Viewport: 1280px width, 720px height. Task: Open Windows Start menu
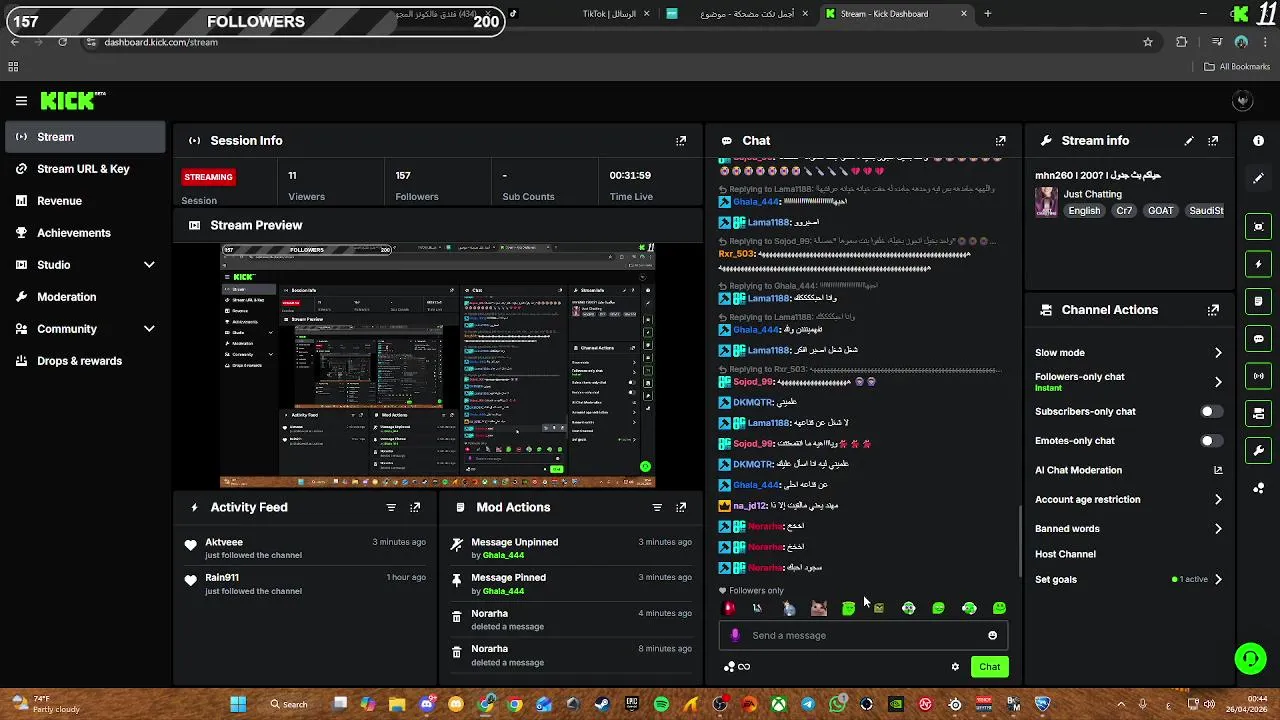[x=238, y=704]
